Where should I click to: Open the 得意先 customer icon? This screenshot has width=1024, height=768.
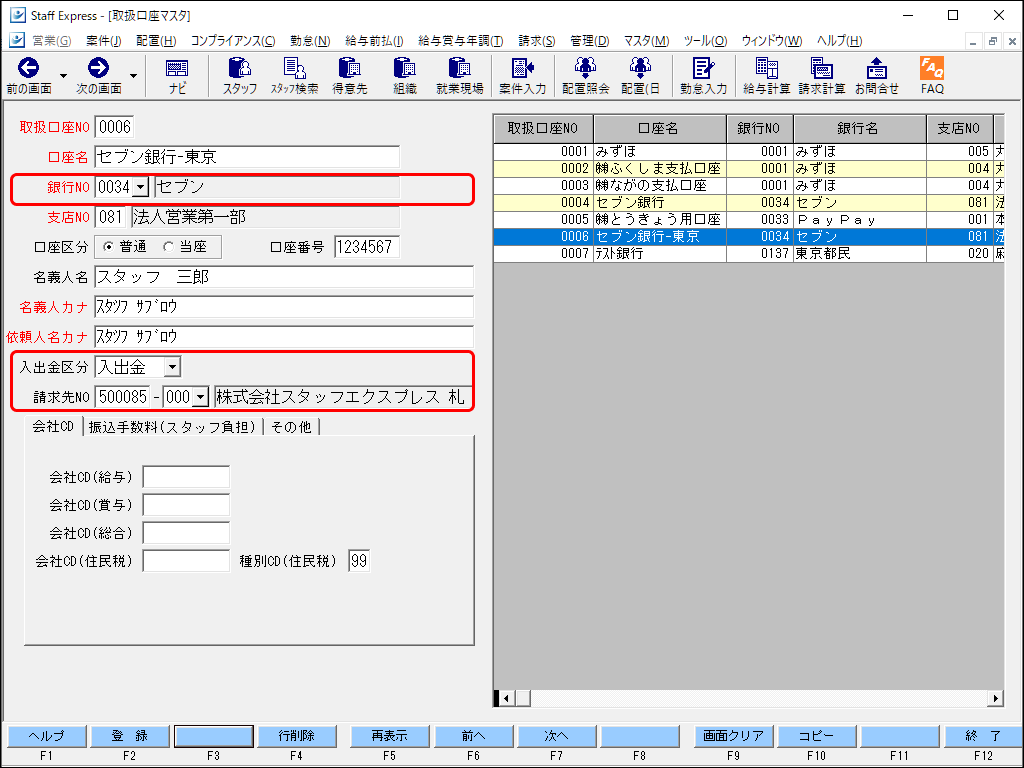coord(349,75)
